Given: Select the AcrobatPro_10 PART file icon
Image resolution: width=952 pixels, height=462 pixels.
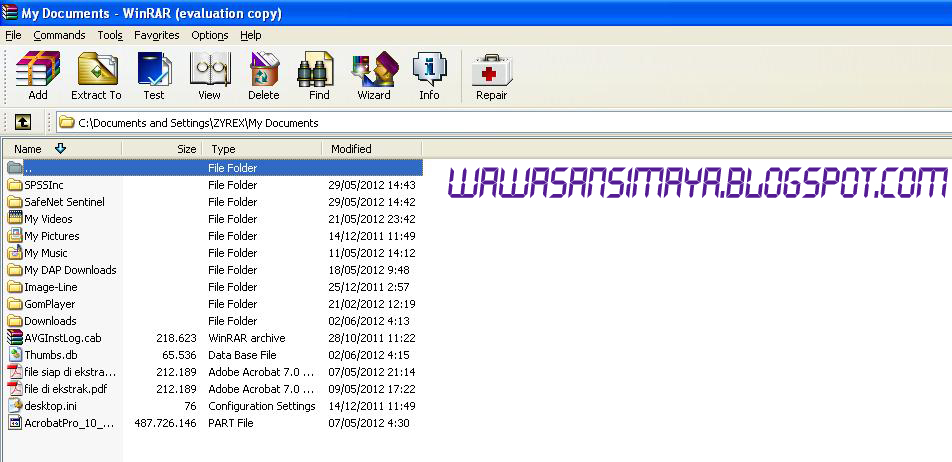Looking at the screenshot, I should pyautogui.click(x=15, y=423).
